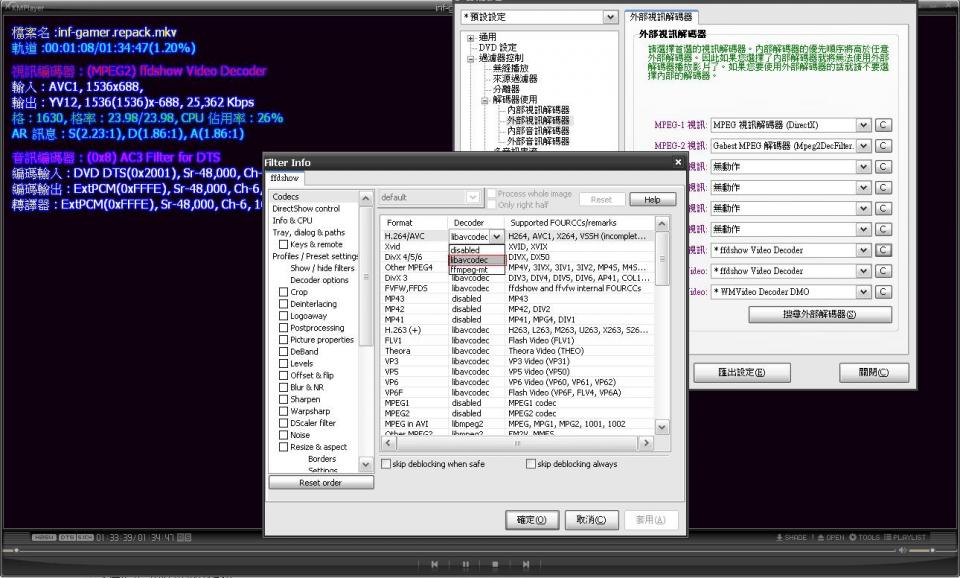Choose ffmpeg-mt from the decoder dropdown list
This screenshot has height=578, width=960.
coord(468,270)
